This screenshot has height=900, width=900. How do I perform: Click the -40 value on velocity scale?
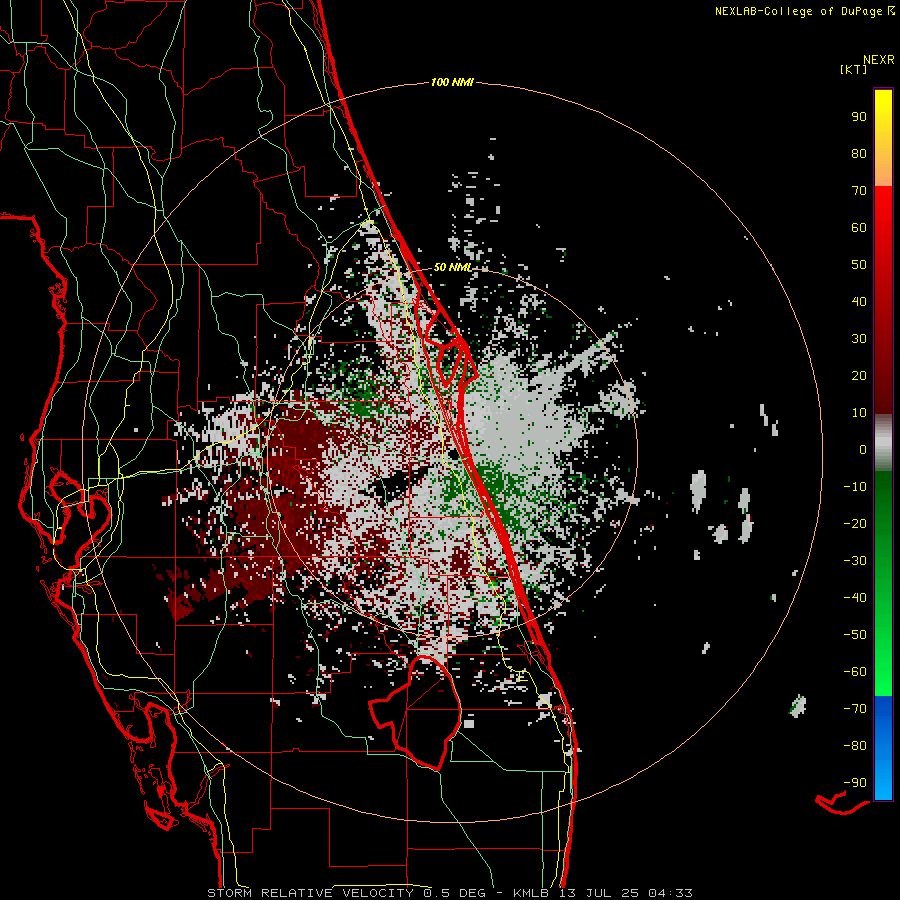(x=855, y=598)
